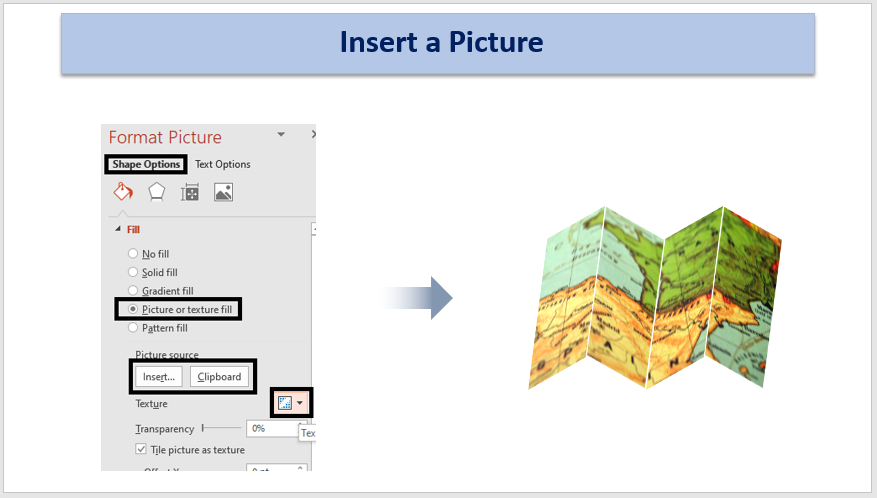Click the Insert... picture button
The width and height of the screenshot is (877, 498).
(159, 377)
